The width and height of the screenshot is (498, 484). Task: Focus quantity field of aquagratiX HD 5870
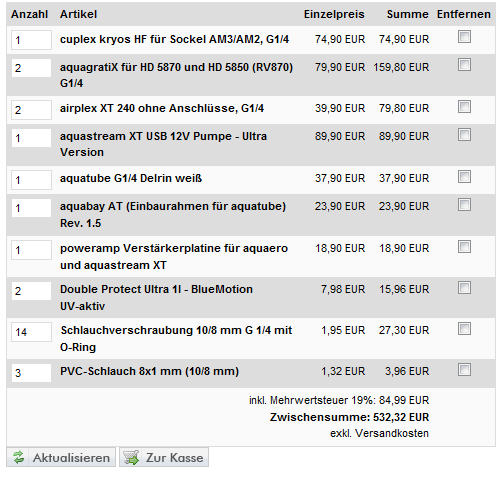pos(31,68)
